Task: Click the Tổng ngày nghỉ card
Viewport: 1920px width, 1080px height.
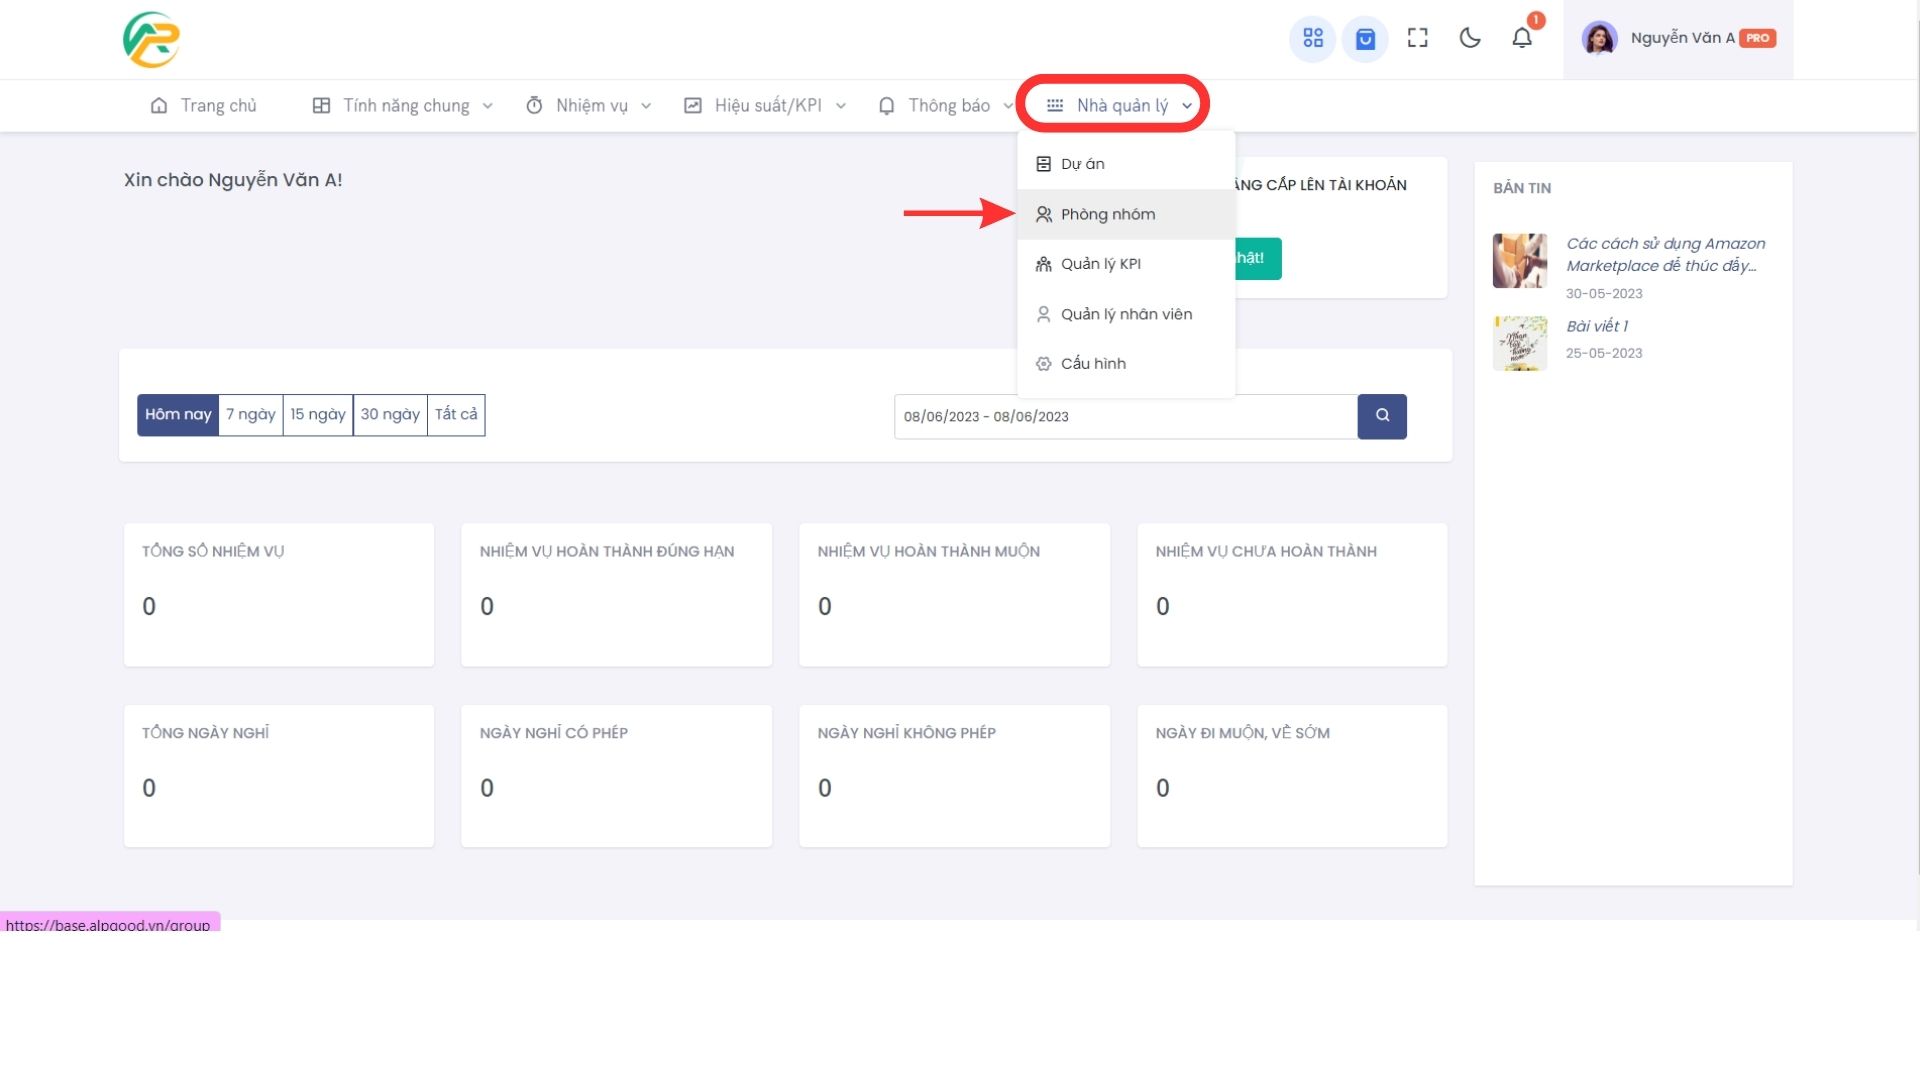Action: point(279,776)
